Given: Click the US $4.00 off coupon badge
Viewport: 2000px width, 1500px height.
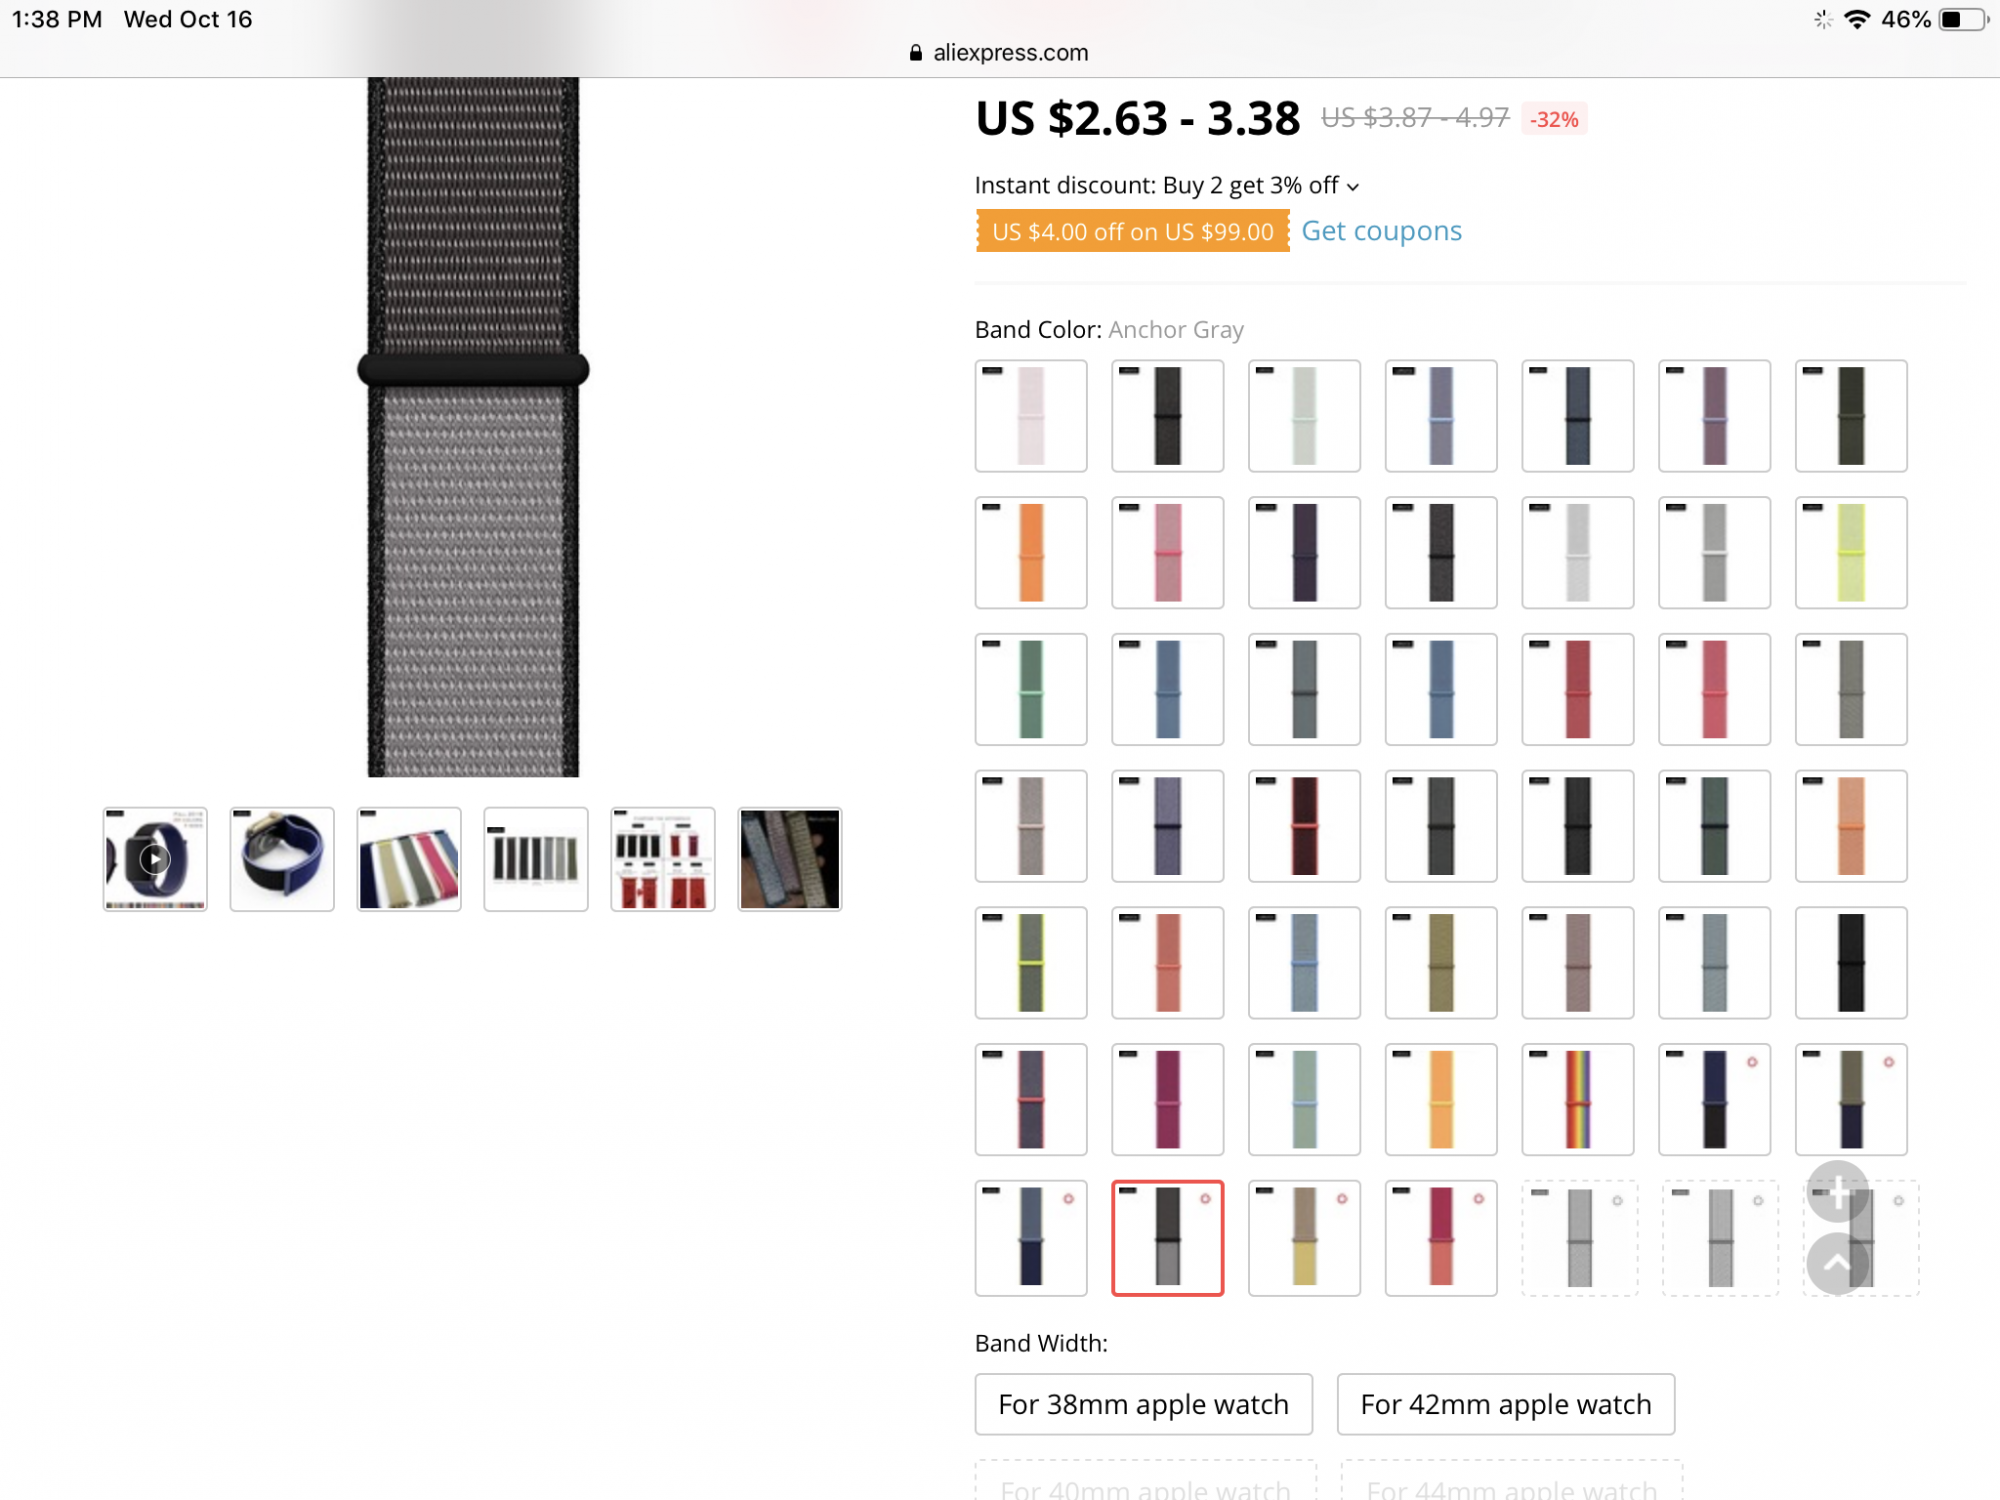Looking at the screenshot, I should (1132, 231).
